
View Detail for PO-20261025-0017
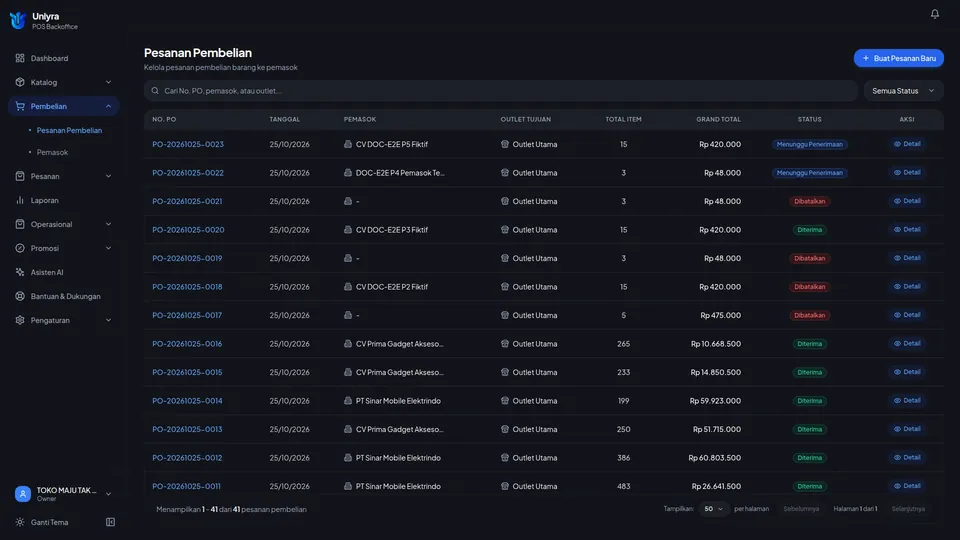(907, 315)
